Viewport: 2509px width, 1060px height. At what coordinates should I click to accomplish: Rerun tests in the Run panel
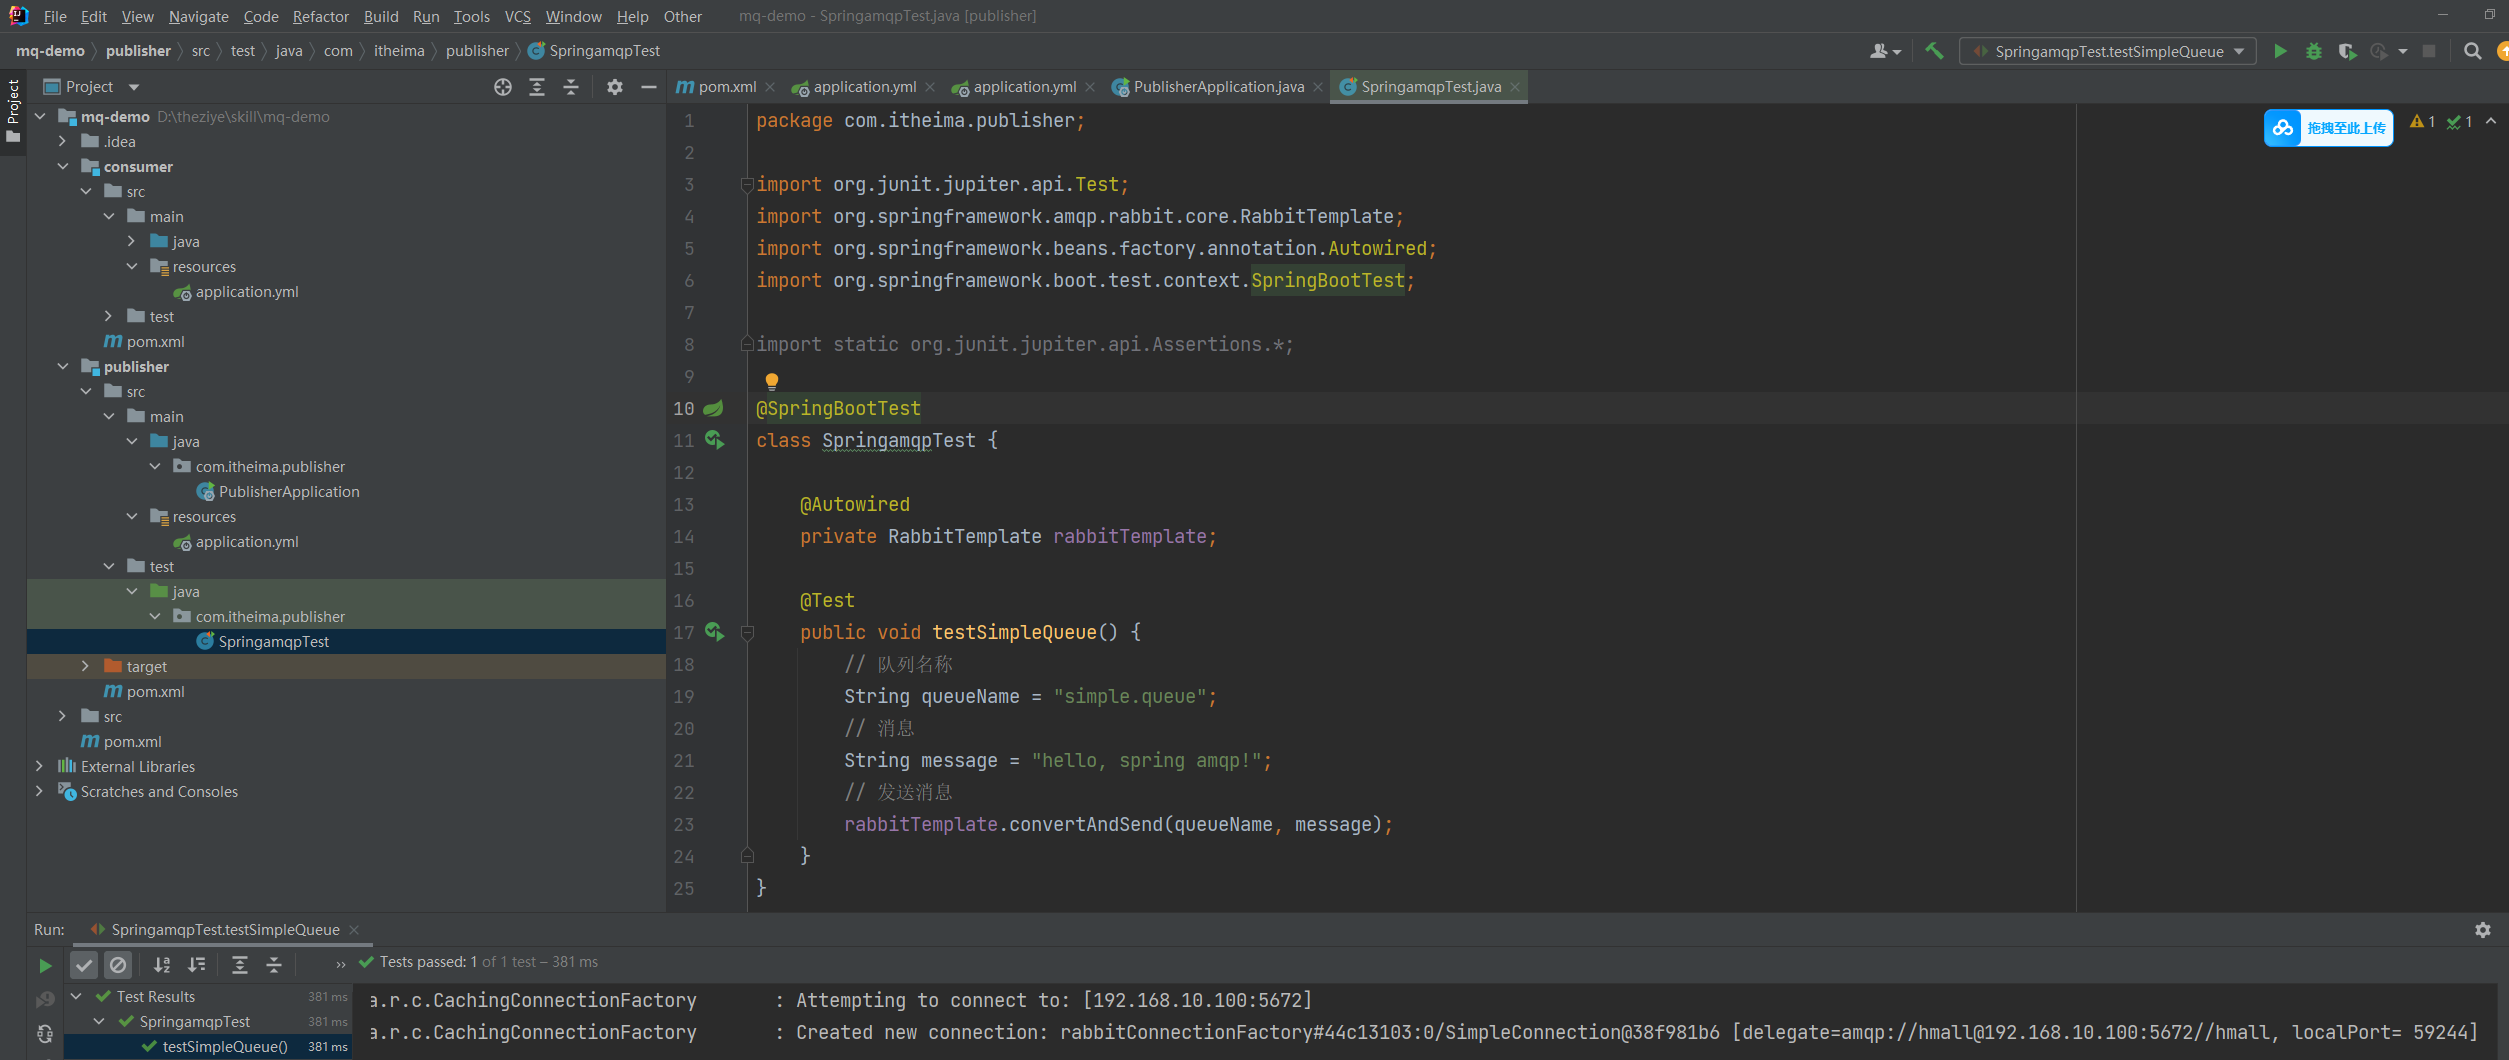click(45, 965)
